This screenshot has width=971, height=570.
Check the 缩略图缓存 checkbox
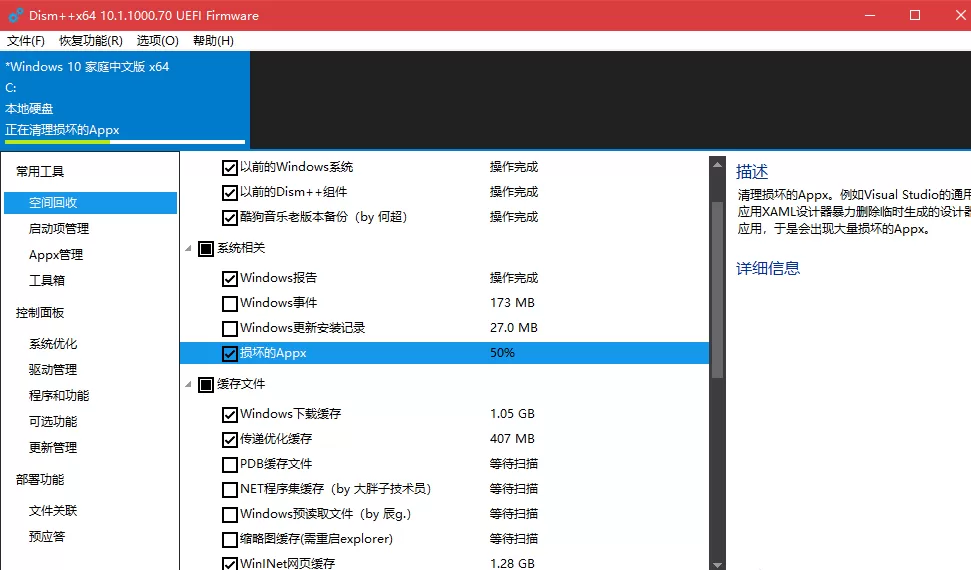[x=230, y=539]
